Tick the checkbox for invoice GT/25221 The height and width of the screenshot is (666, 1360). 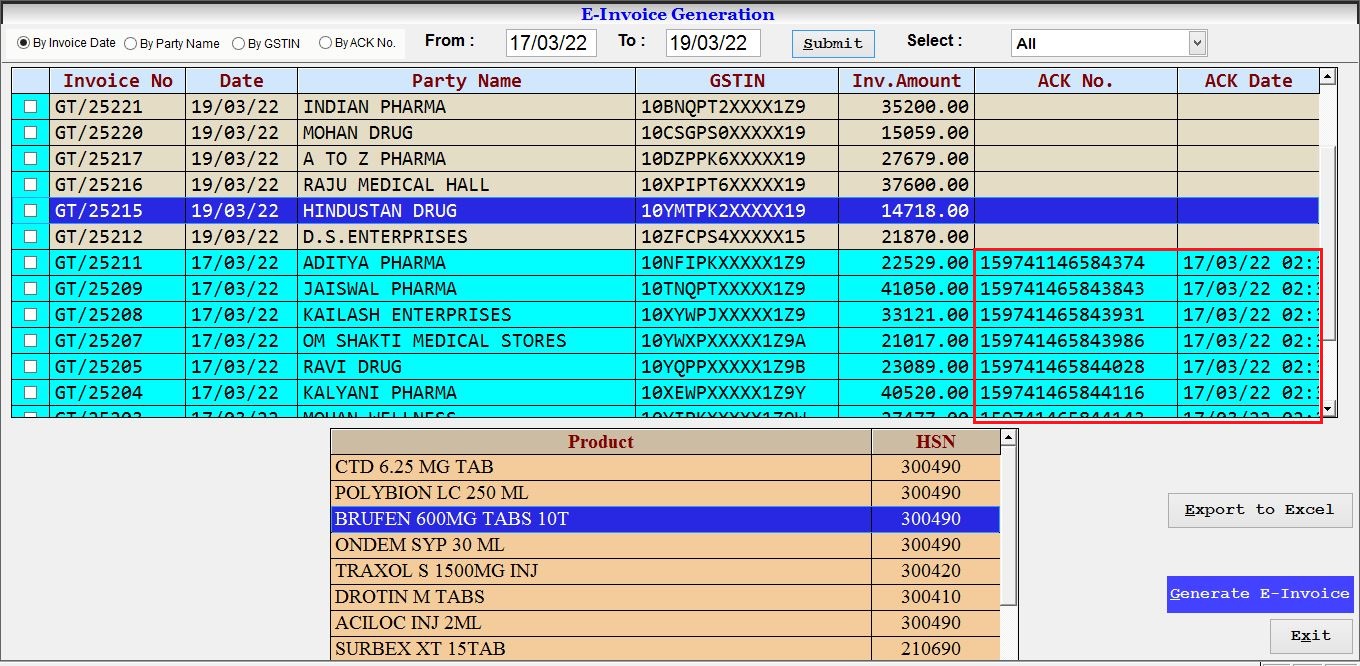[31, 106]
